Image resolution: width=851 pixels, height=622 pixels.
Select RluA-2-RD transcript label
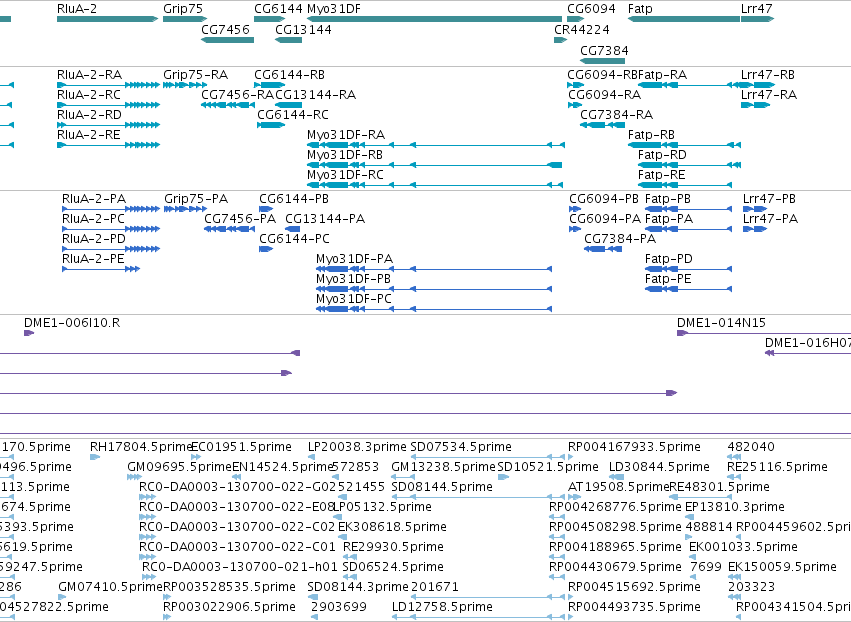tap(90, 115)
